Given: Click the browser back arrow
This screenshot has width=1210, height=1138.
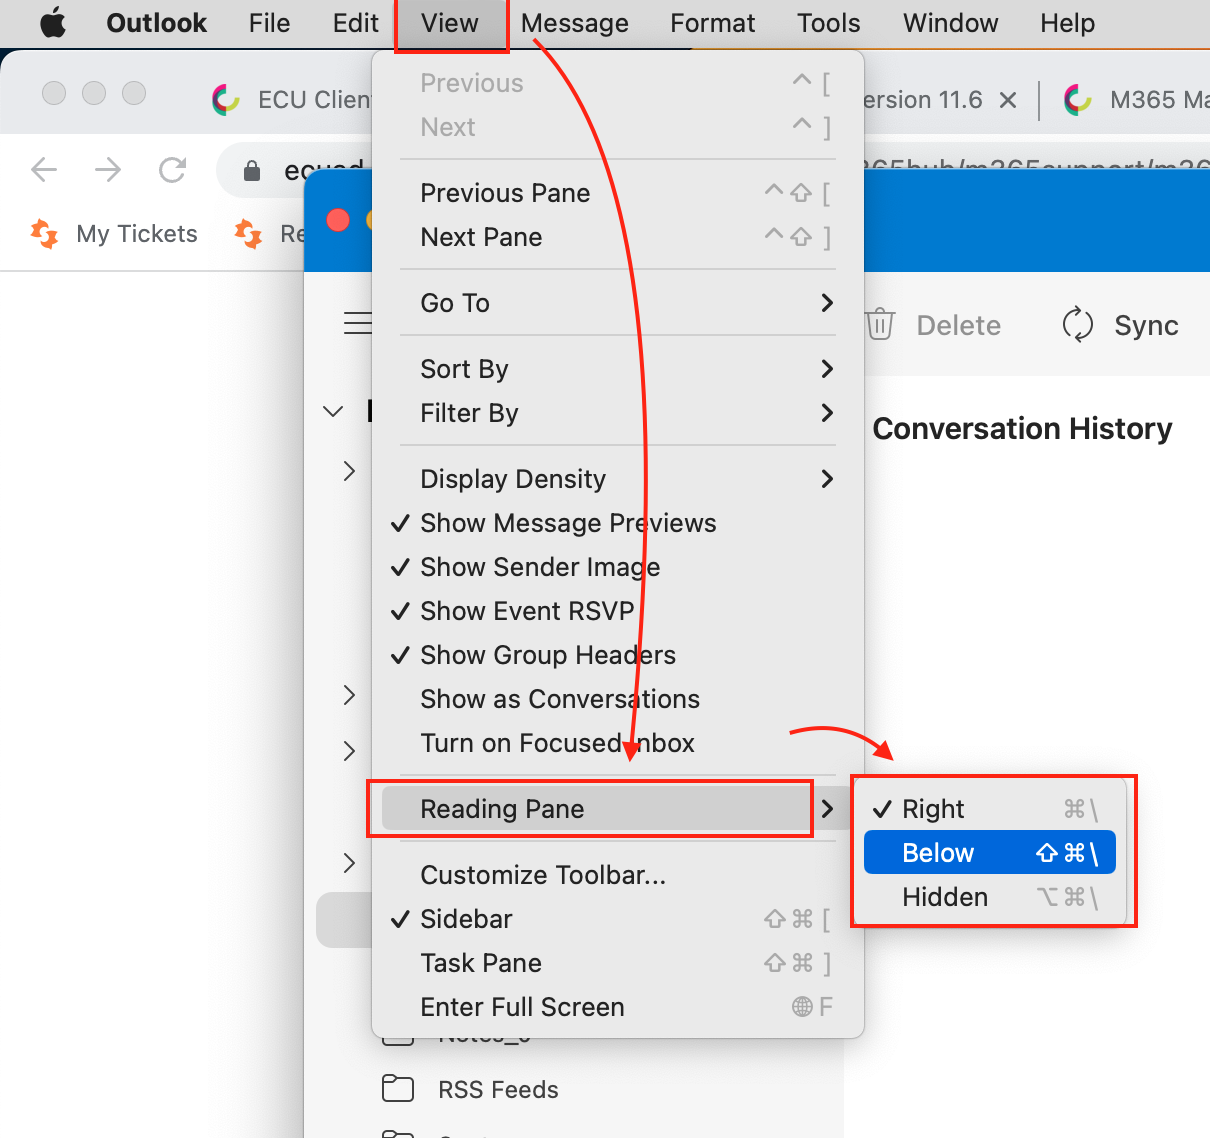Looking at the screenshot, I should click(x=45, y=170).
